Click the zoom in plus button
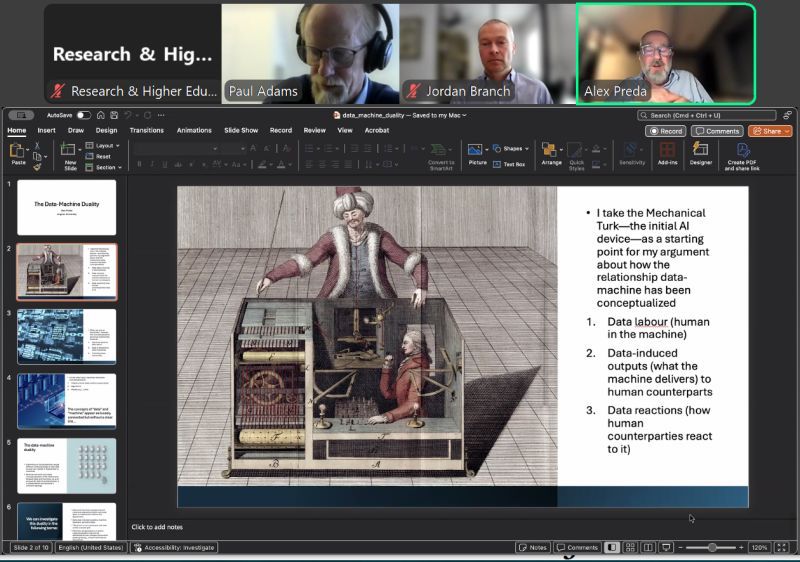Image resolution: width=800 pixels, height=562 pixels. point(741,548)
